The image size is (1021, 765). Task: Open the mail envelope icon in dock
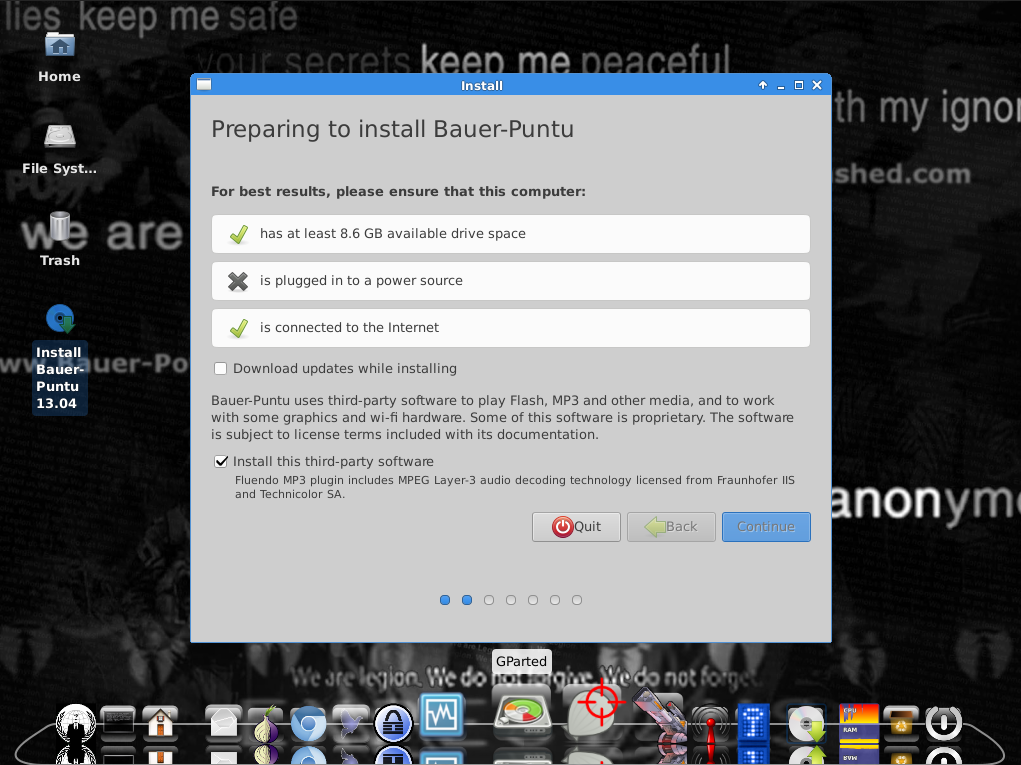tap(223, 723)
